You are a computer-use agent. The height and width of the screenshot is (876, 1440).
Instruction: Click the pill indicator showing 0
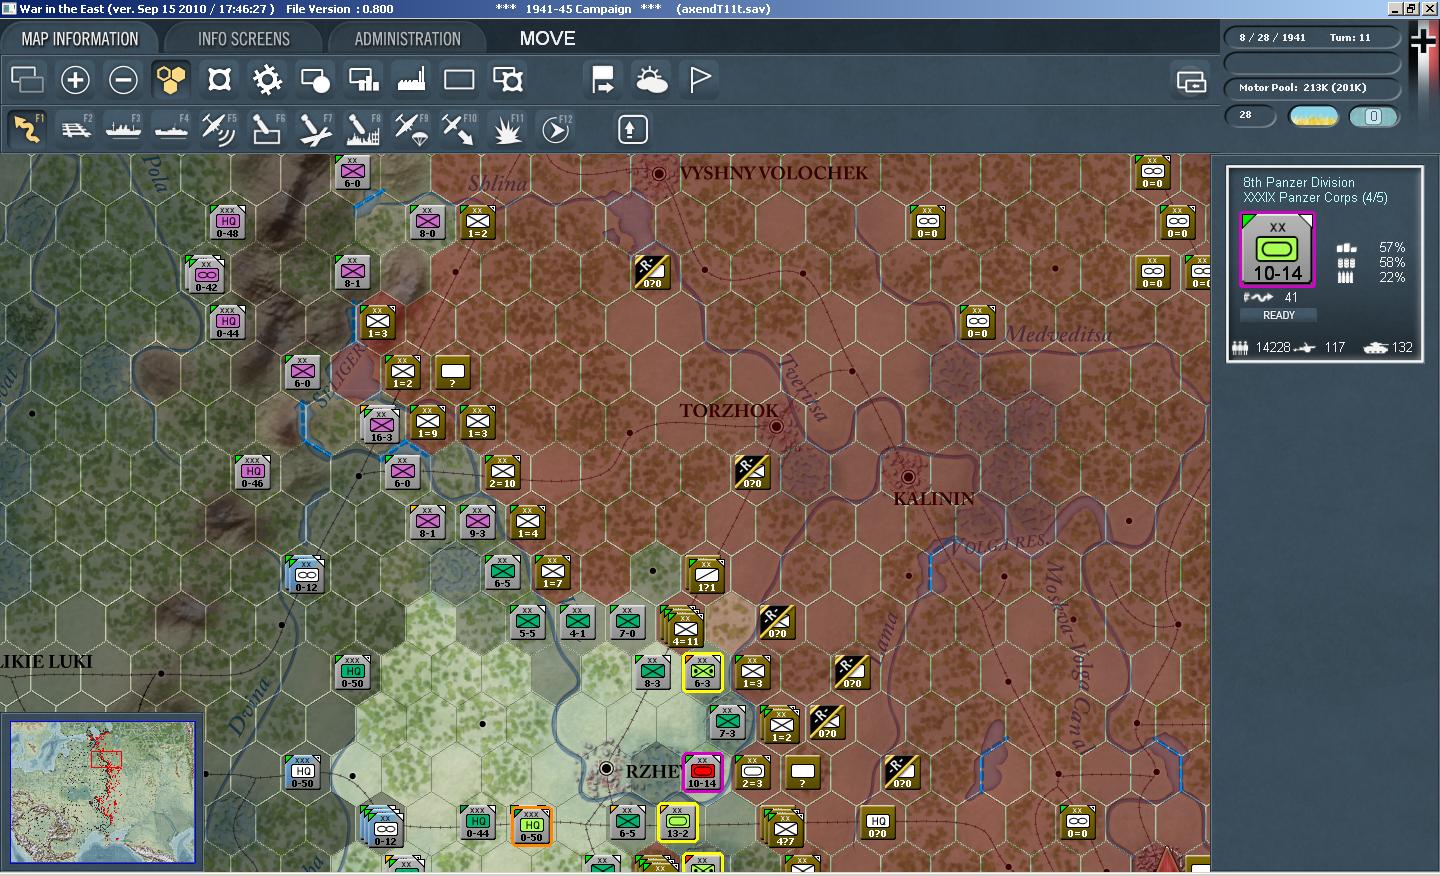click(x=1373, y=116)
